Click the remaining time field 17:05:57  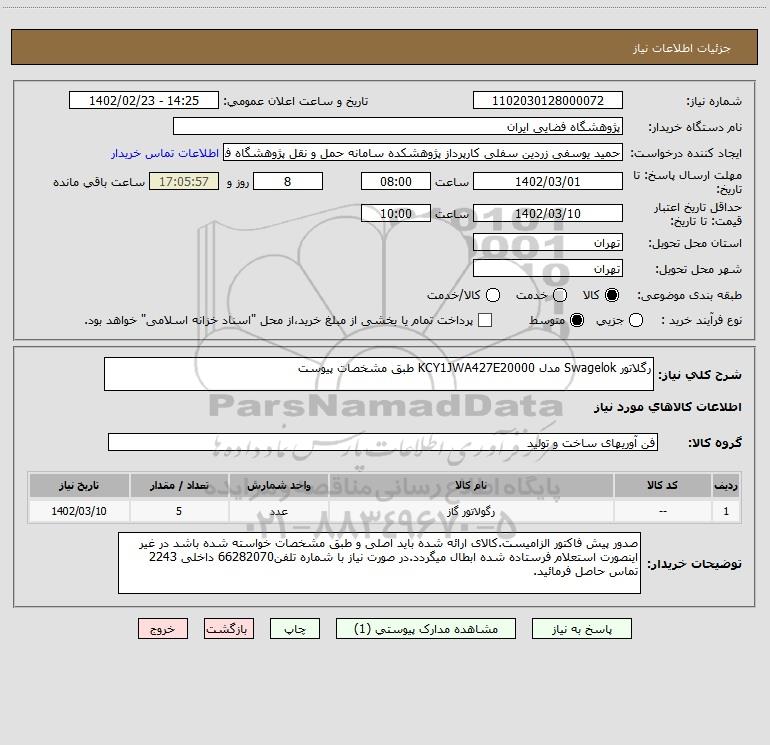tap(184, 181)
